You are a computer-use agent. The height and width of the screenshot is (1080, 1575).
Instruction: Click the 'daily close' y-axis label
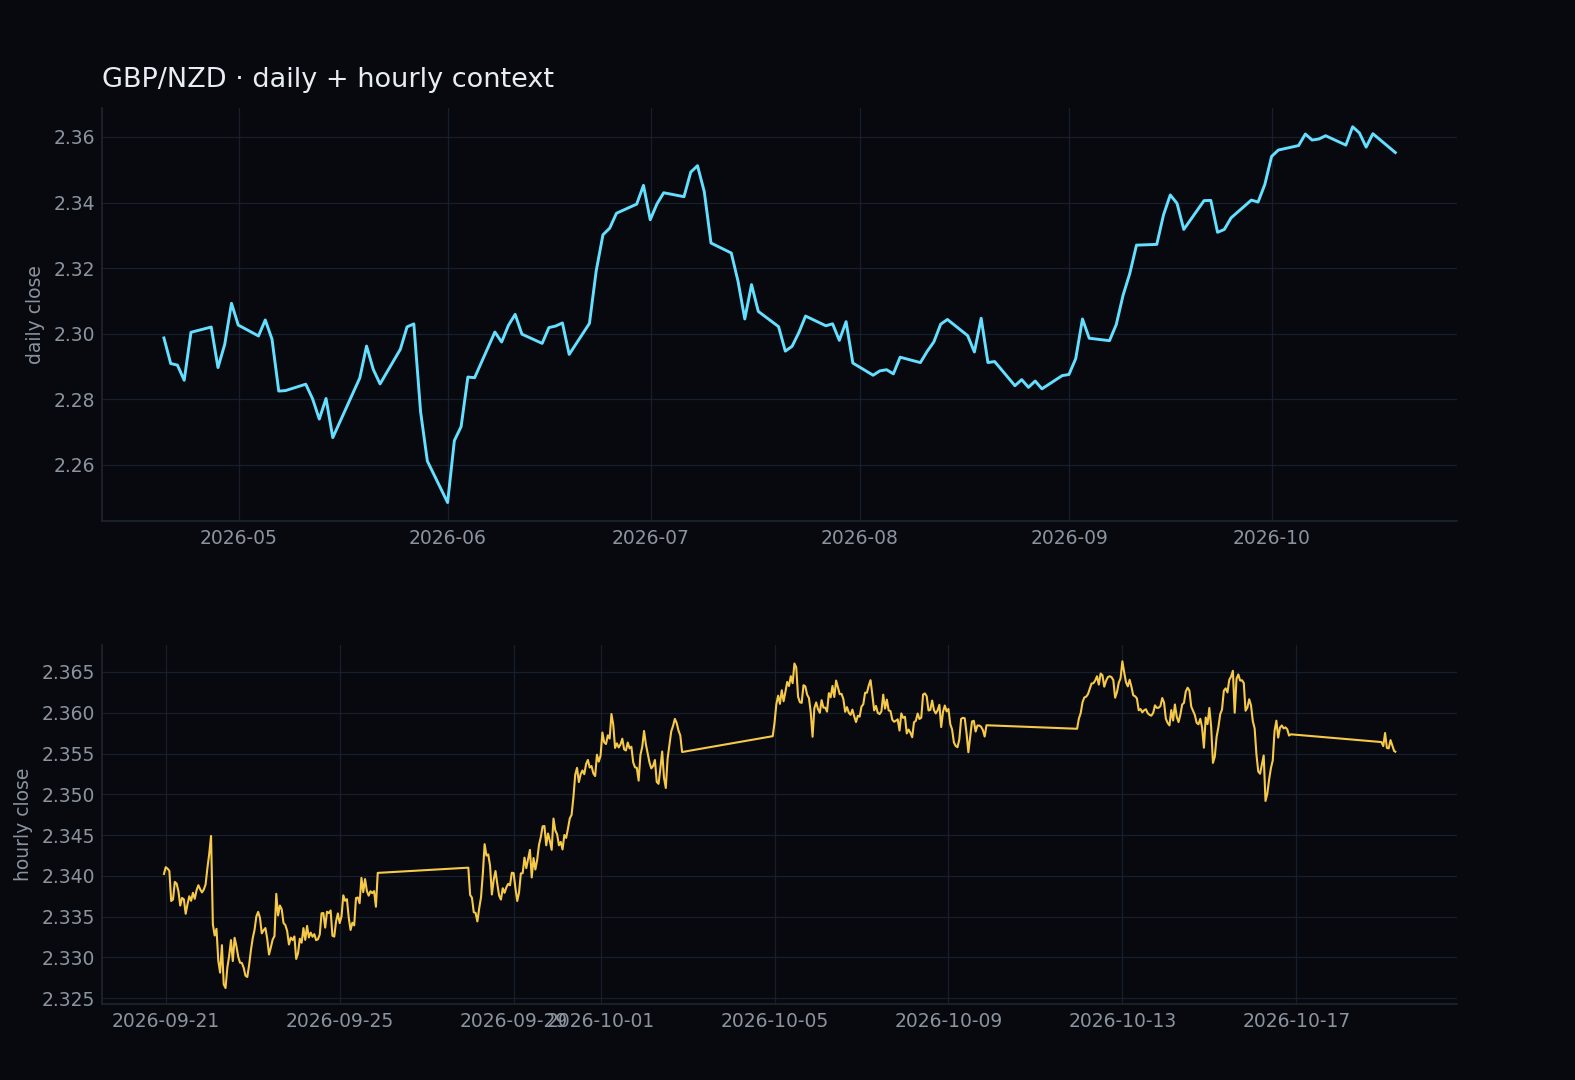pos(34,315)
